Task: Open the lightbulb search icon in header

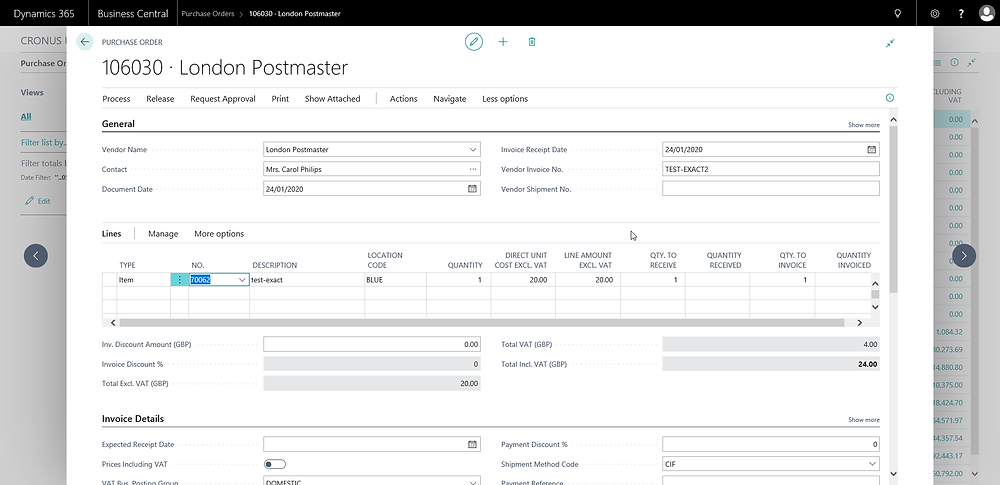Action: coord(898,13)
